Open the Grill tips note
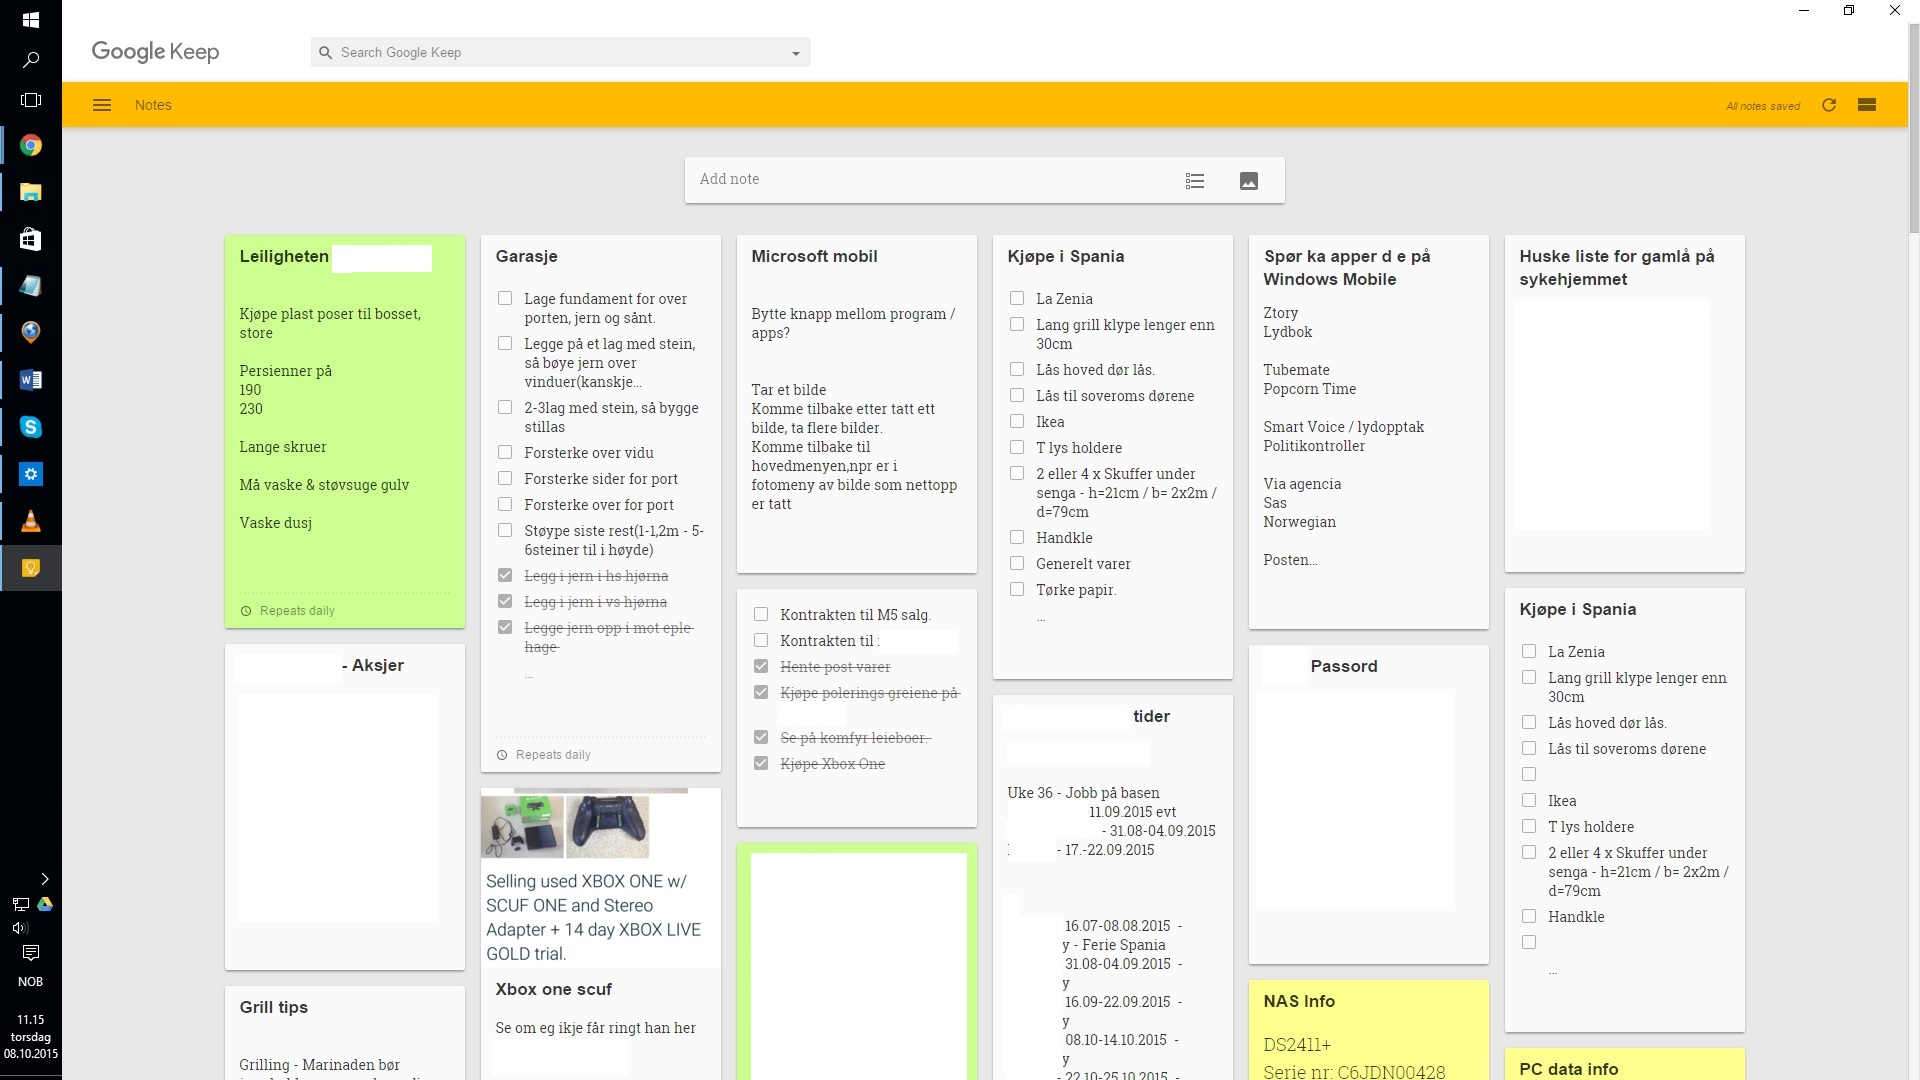Image resolution: width=1920 pixels, height=1080 pixels. tap(345, 1033)
